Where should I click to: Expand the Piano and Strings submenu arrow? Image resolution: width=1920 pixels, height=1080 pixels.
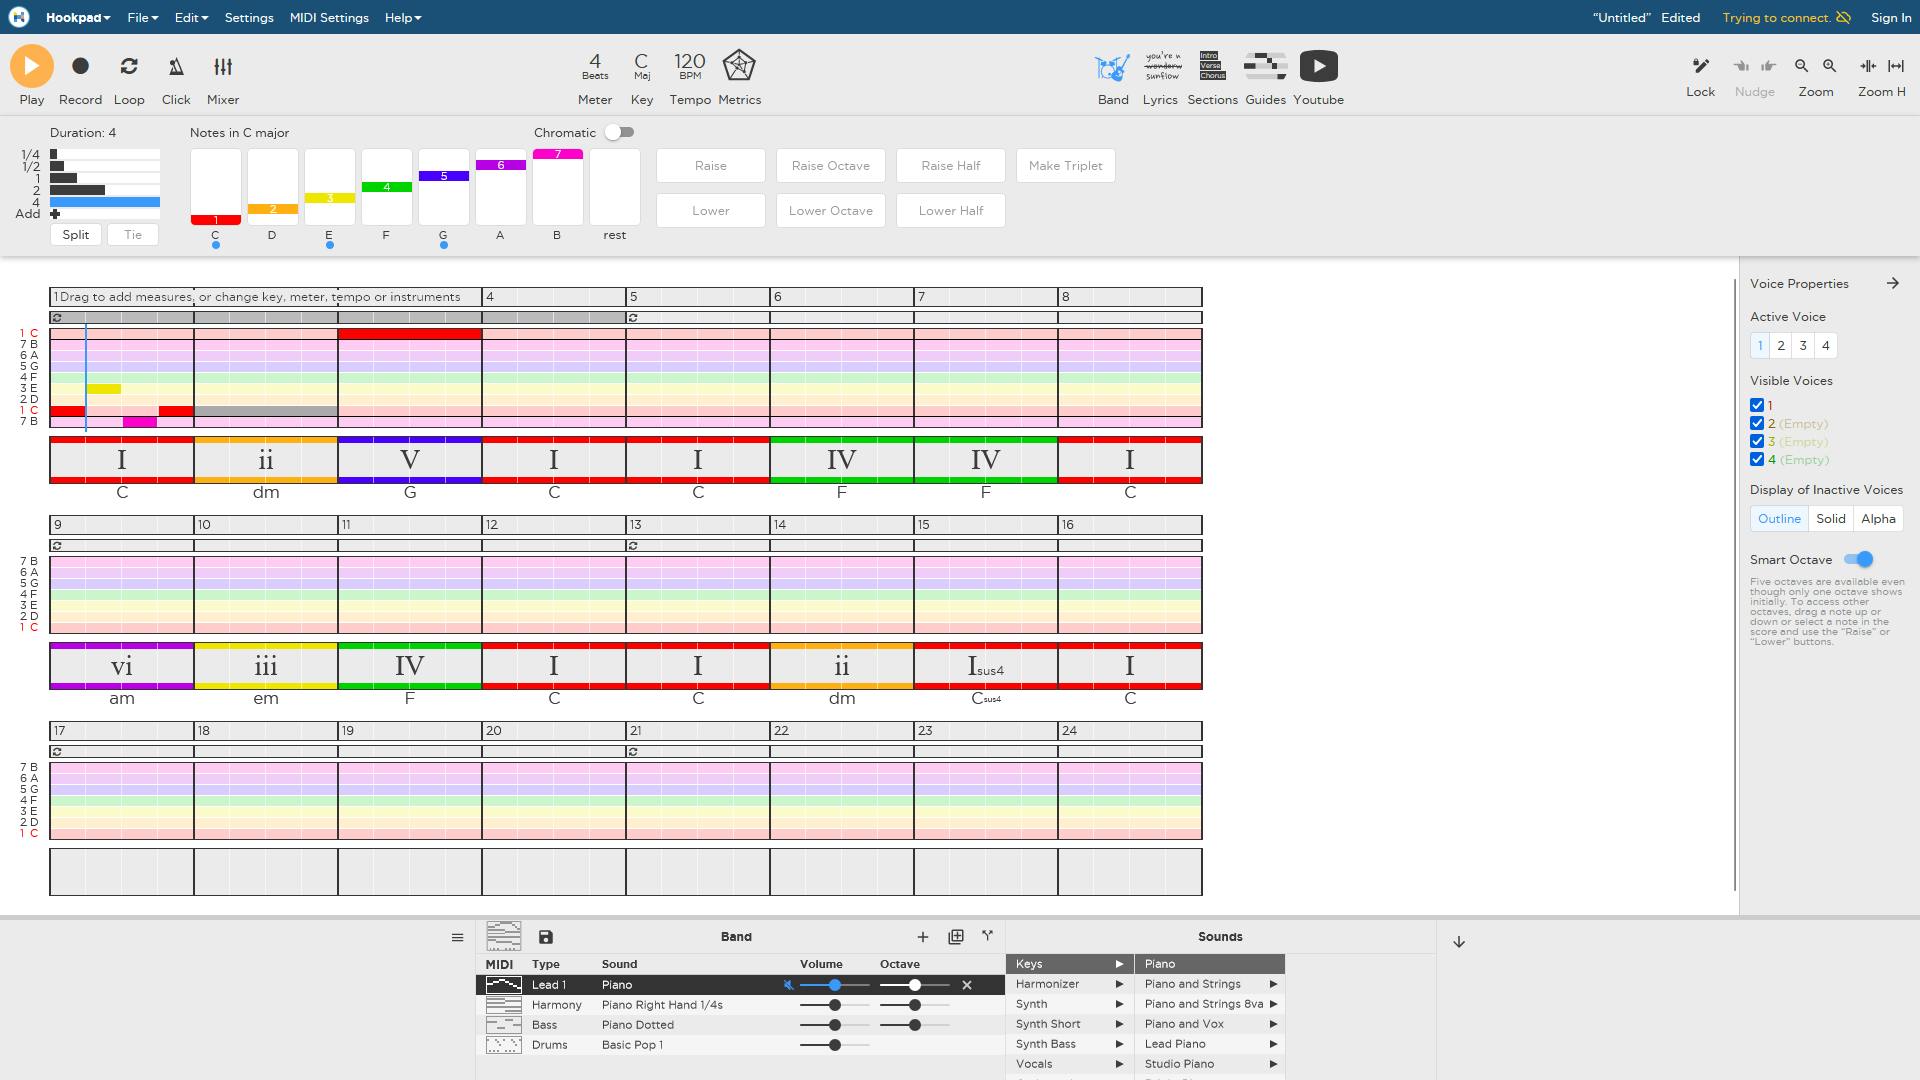[x=1273, y=984]
